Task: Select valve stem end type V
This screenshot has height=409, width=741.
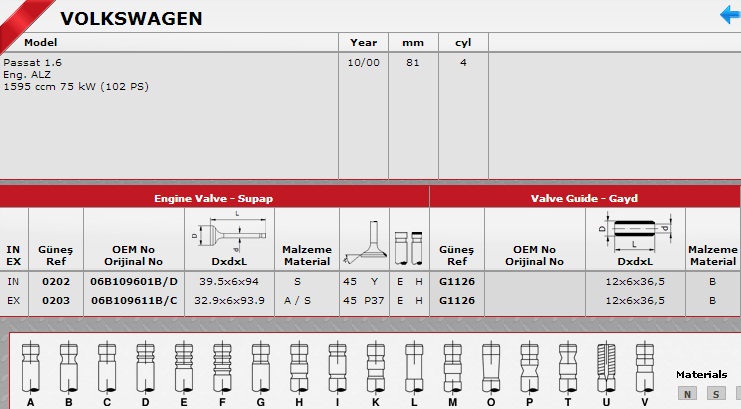Action: (645, 374)
